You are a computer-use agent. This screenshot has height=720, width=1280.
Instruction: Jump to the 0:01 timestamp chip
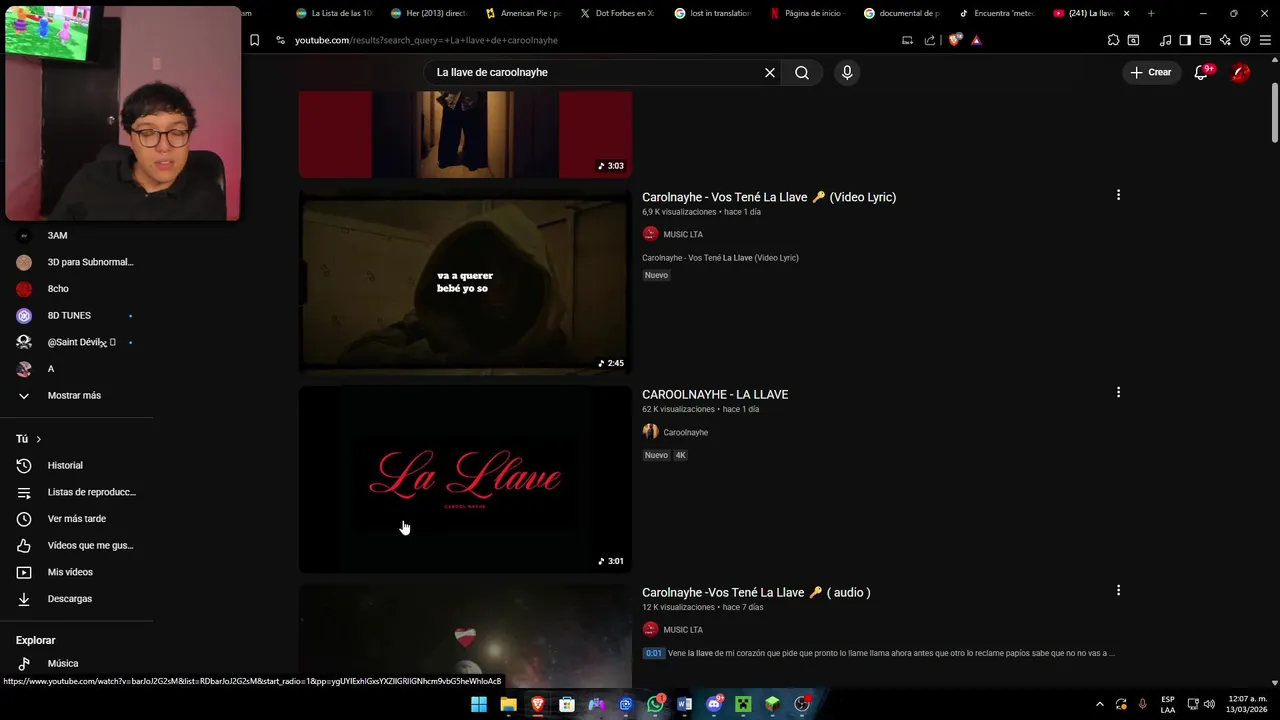point(653,653)
